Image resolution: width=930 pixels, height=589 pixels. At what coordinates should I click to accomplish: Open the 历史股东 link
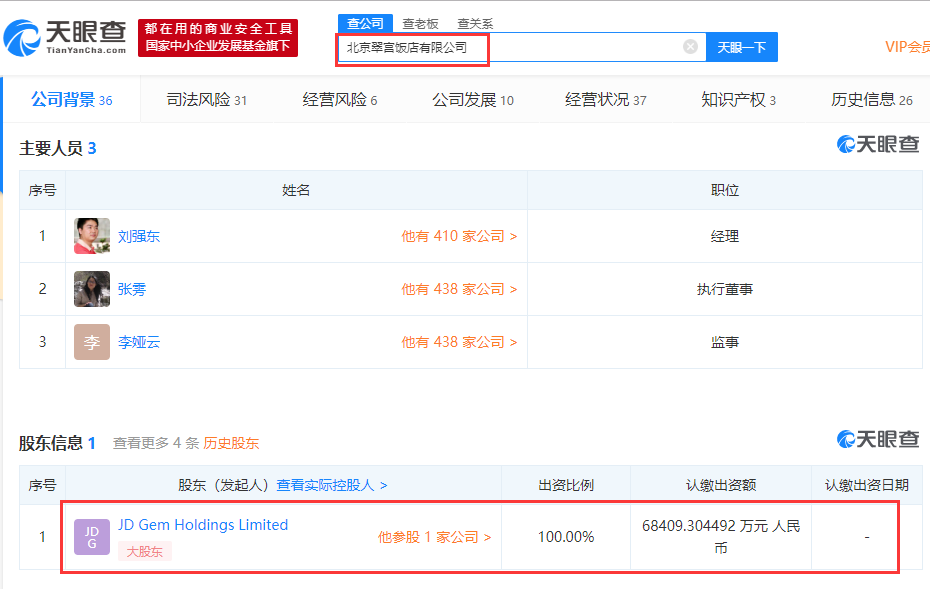(231, 443)
